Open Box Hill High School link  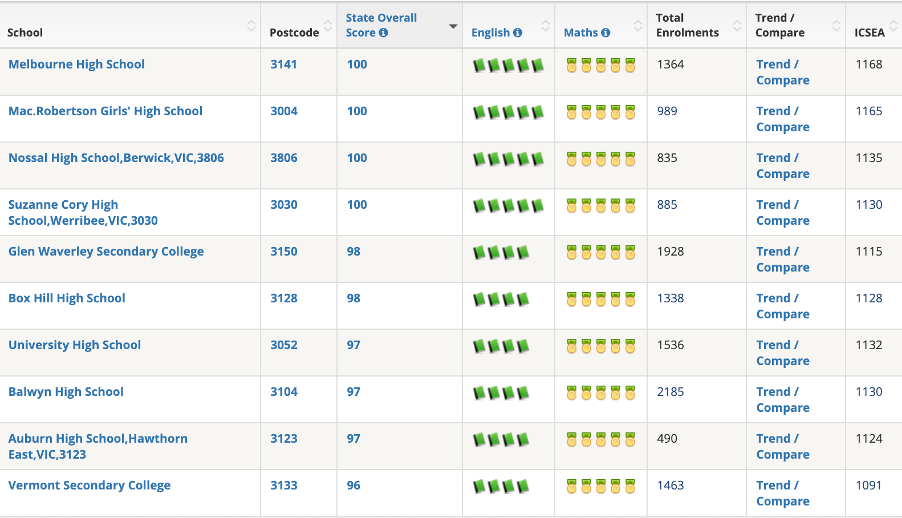(x=67, y=298)
